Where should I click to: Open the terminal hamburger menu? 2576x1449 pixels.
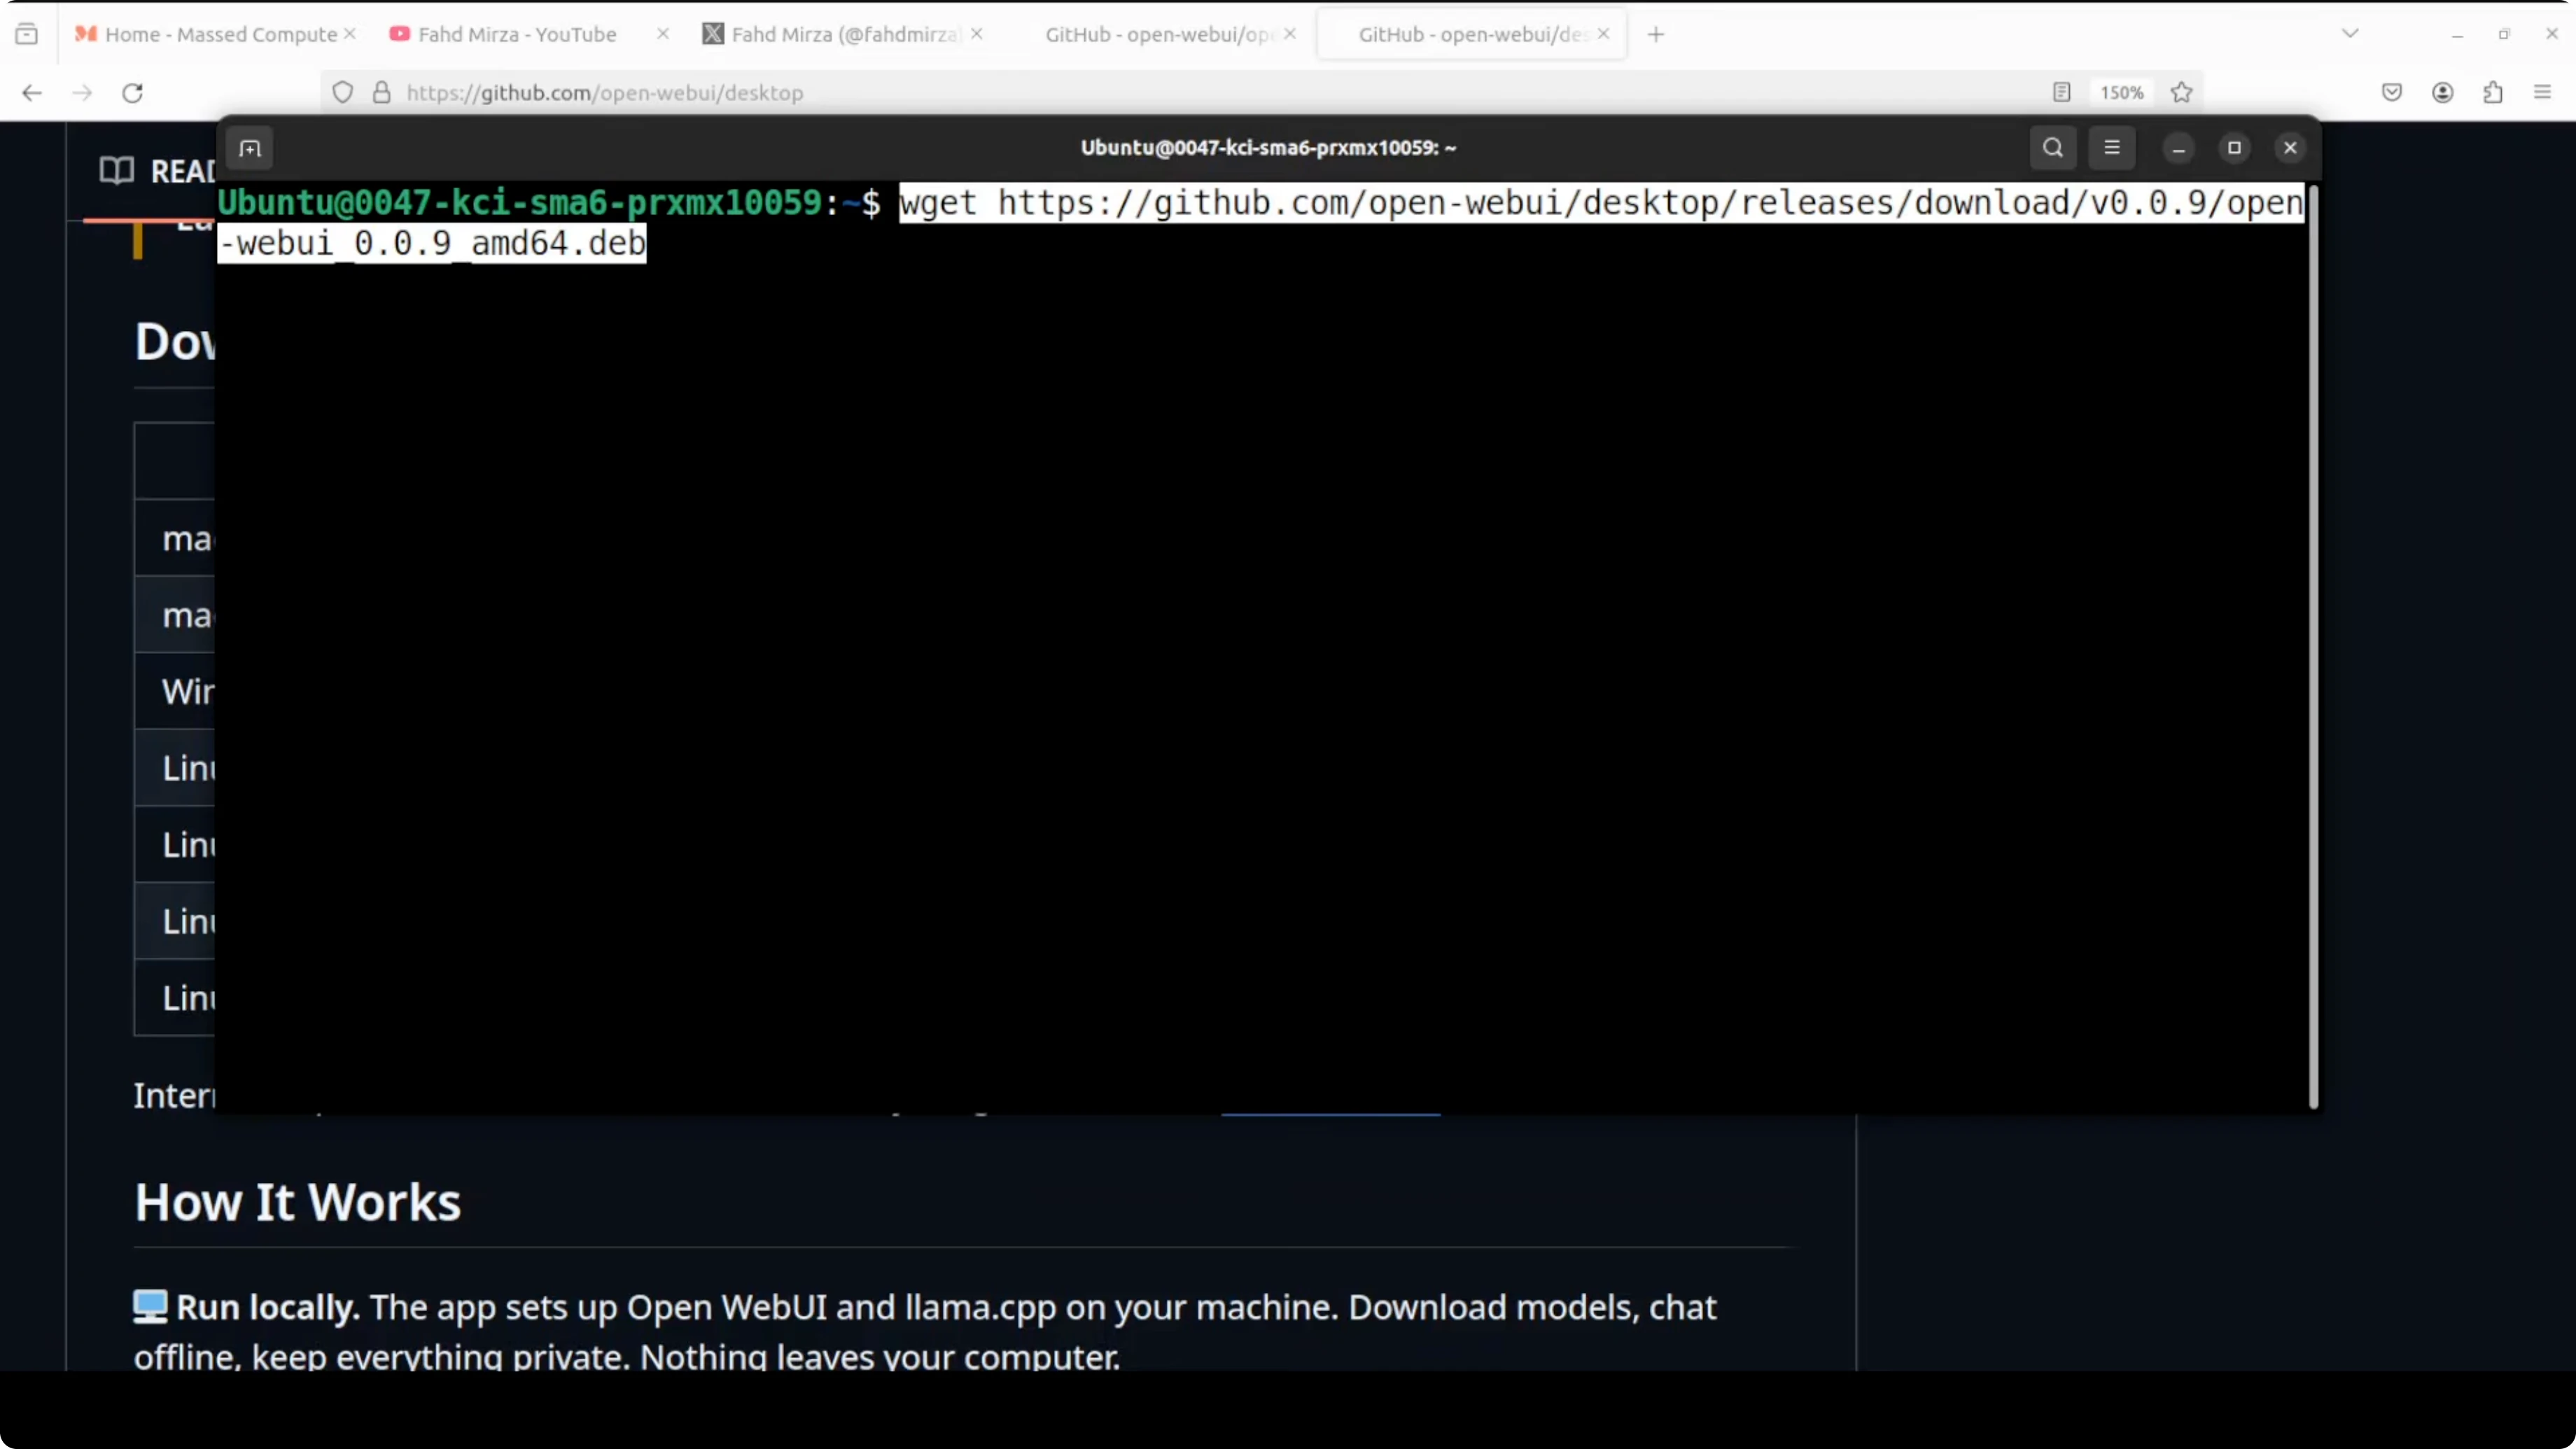(x=2111, y=148)
